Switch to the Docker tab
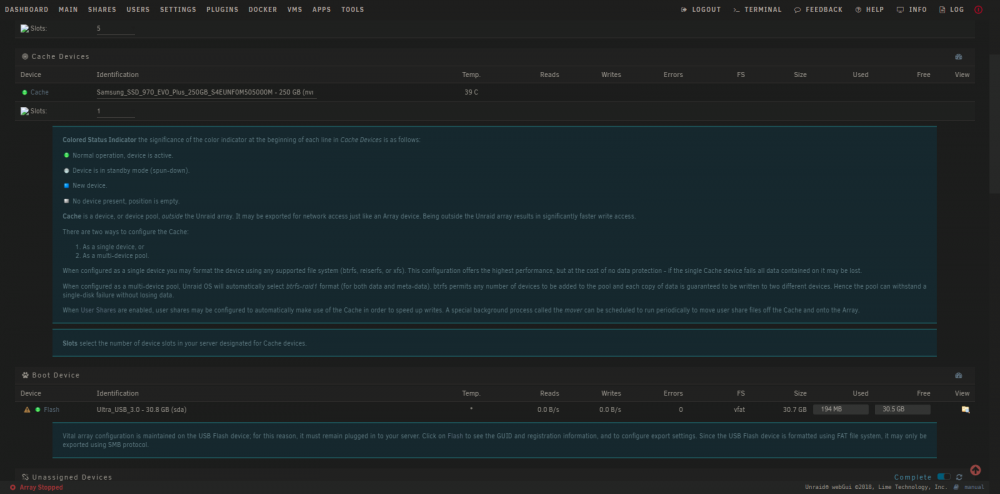Viewport: 1000px width, 494px height. point(263,10)
